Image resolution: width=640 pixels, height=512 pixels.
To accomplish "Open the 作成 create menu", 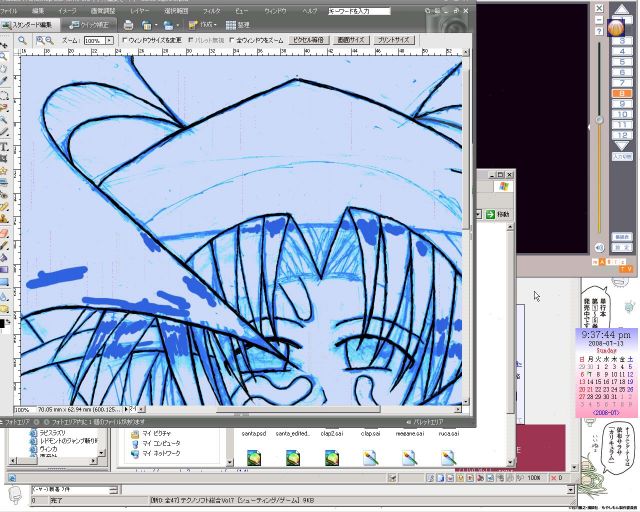I will pos(202,25).
